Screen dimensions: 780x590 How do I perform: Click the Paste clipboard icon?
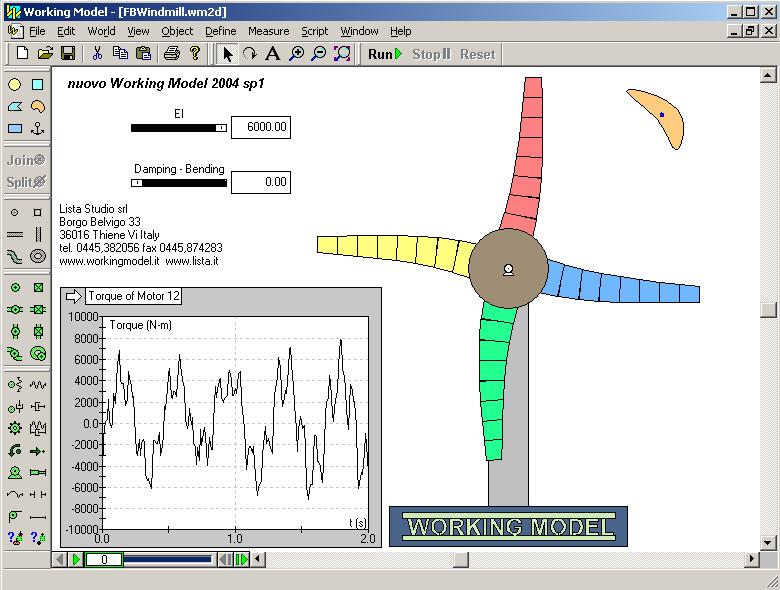click(143, 53)
